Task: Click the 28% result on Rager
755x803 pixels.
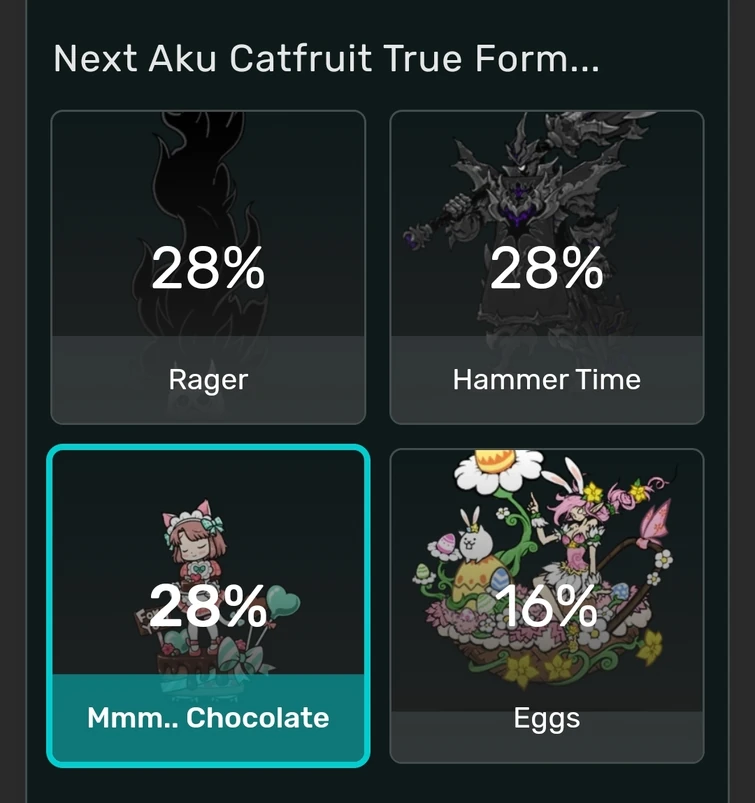Action: [210, 268]
